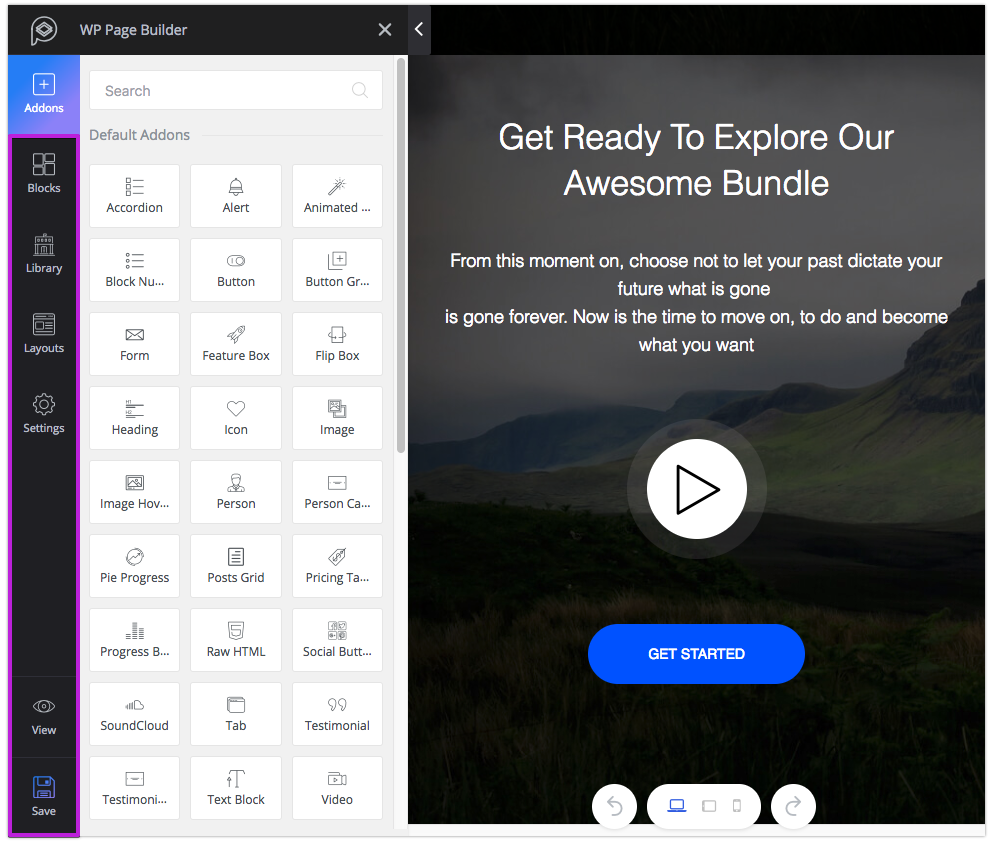
Task: Select the Social Button addon
Action: point(337,639)
